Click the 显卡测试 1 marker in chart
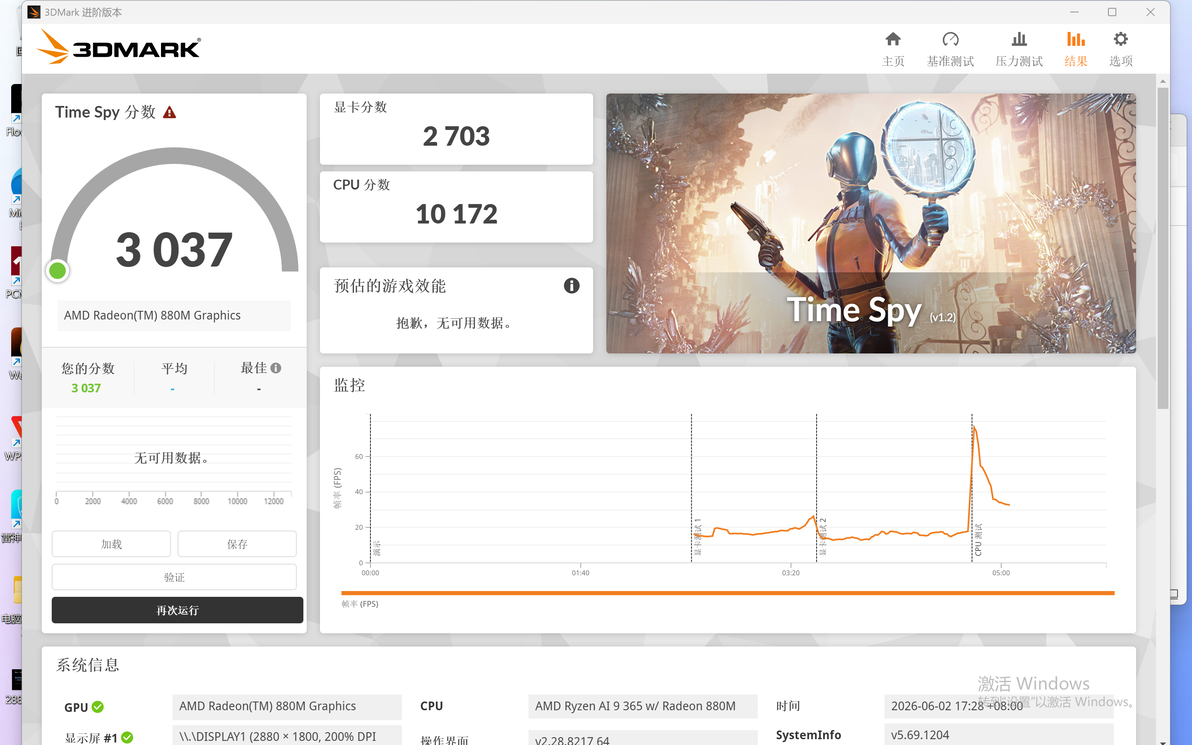 [697, 537]
